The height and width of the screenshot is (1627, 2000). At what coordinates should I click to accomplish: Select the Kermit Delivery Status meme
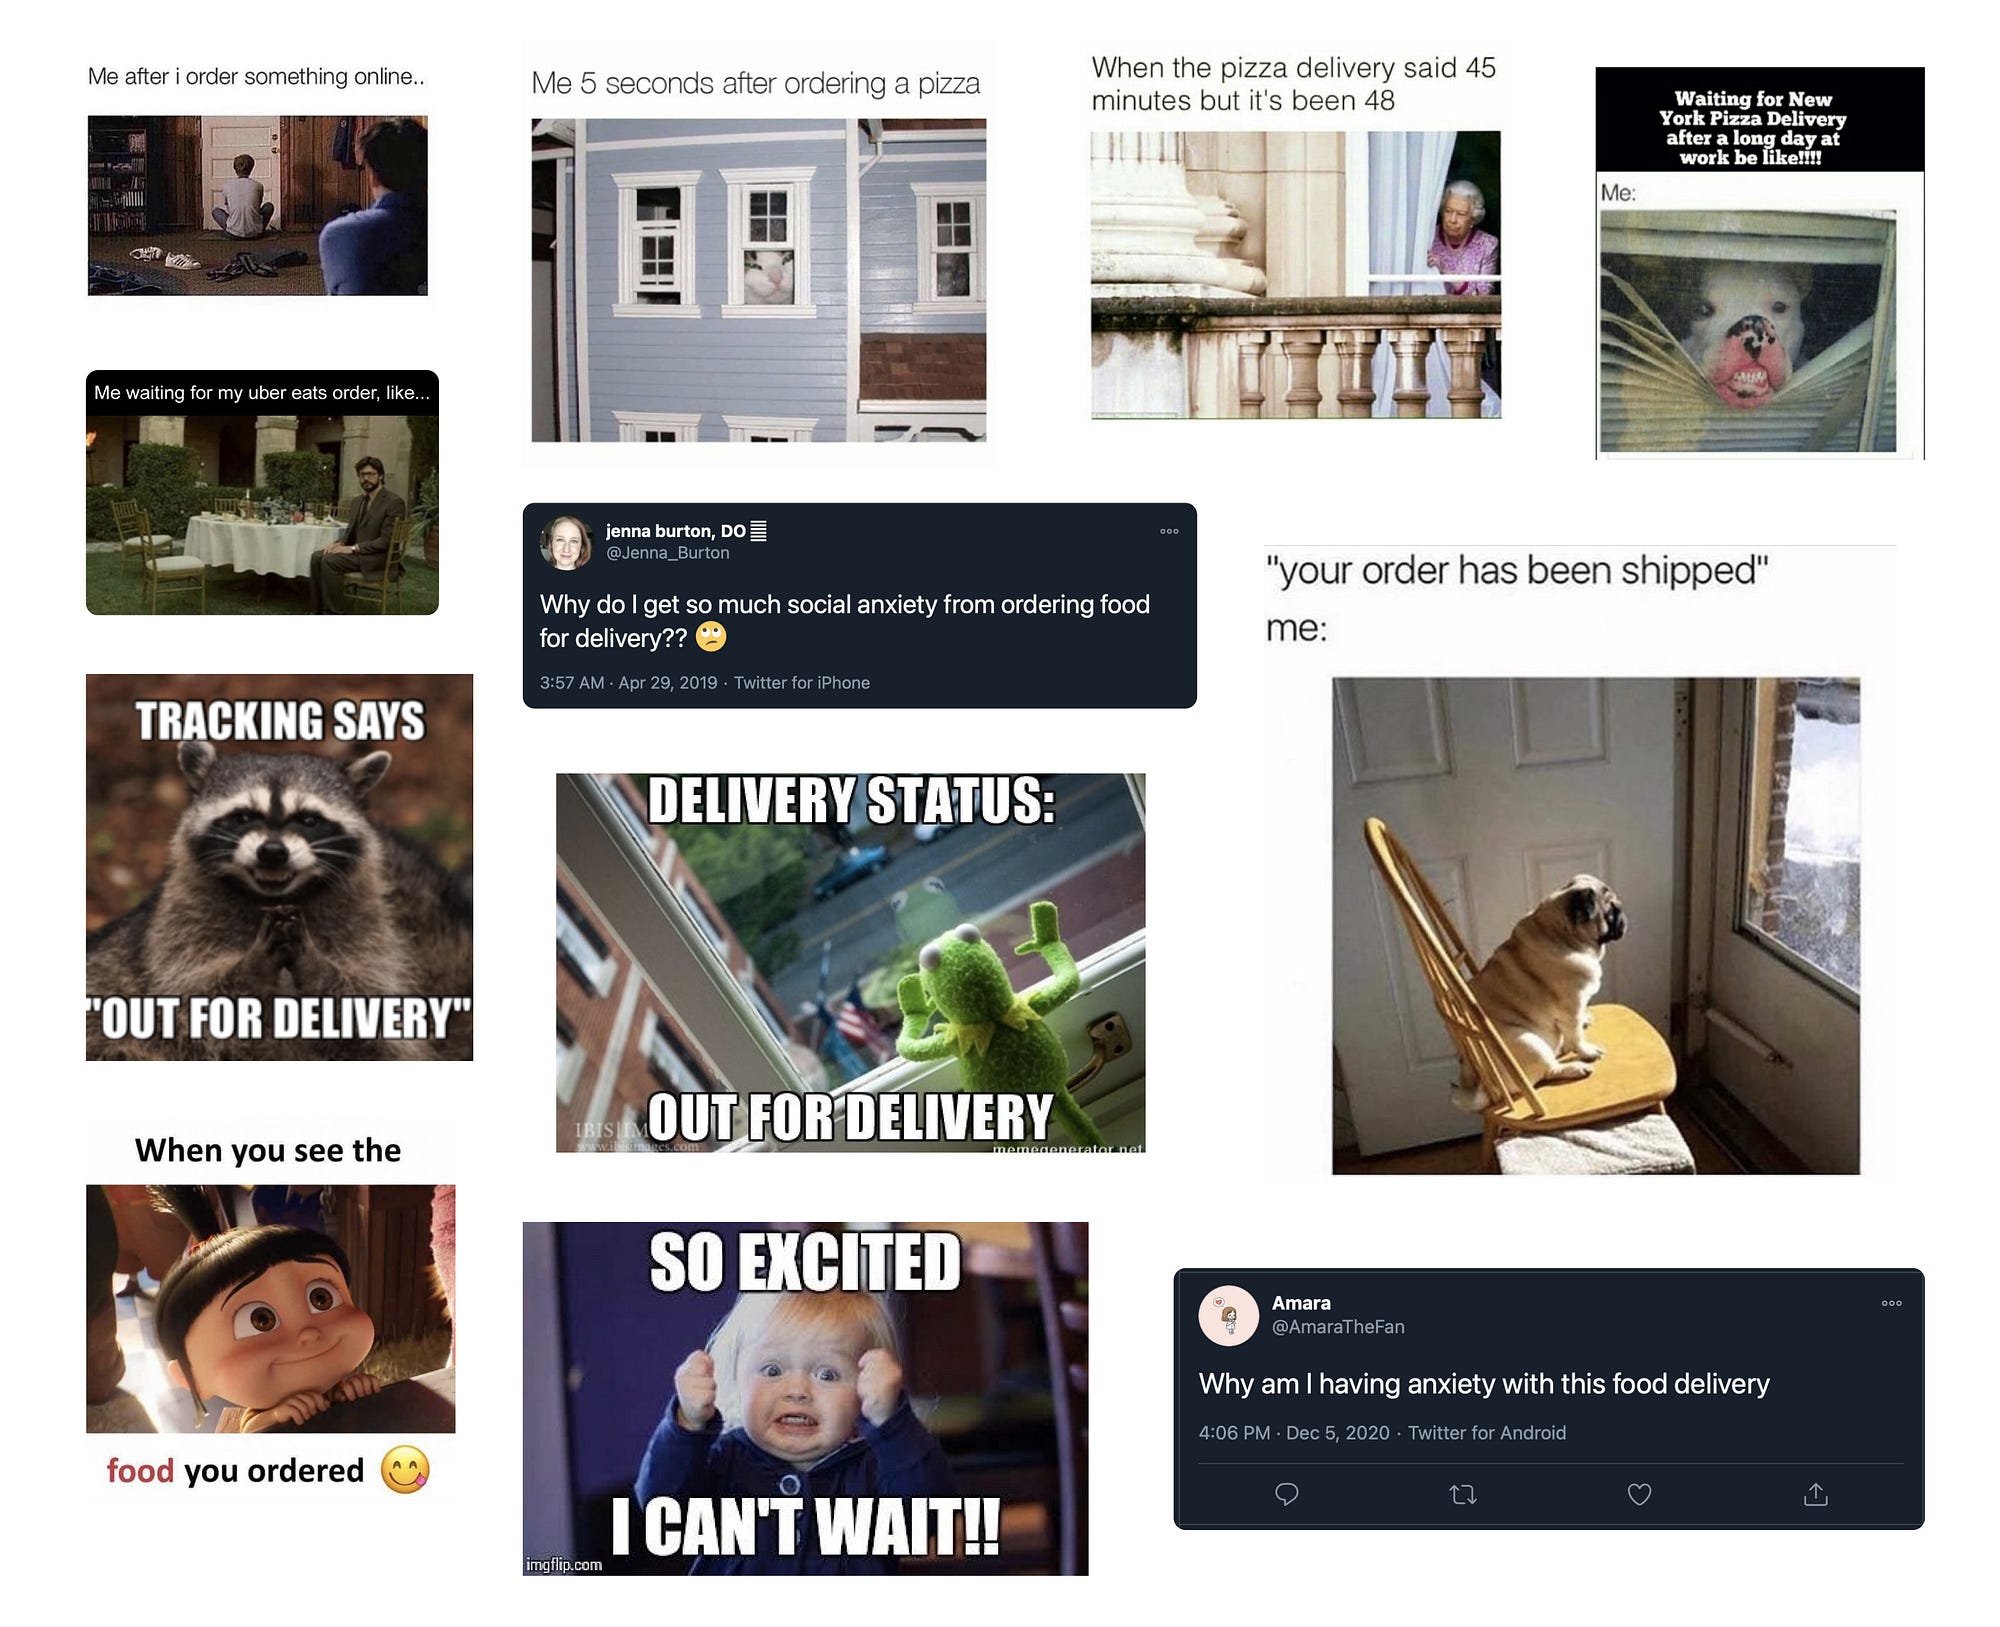(850, 963)
